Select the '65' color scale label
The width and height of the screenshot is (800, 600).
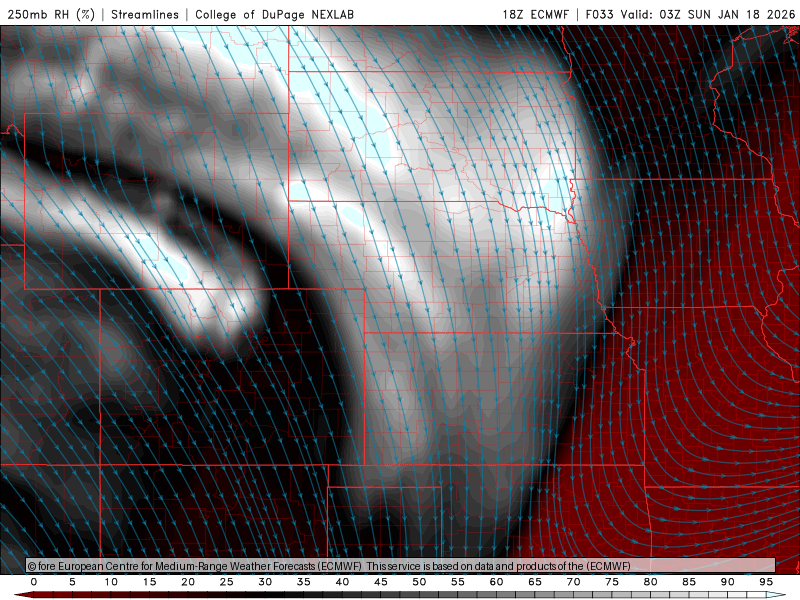point(535,582)
